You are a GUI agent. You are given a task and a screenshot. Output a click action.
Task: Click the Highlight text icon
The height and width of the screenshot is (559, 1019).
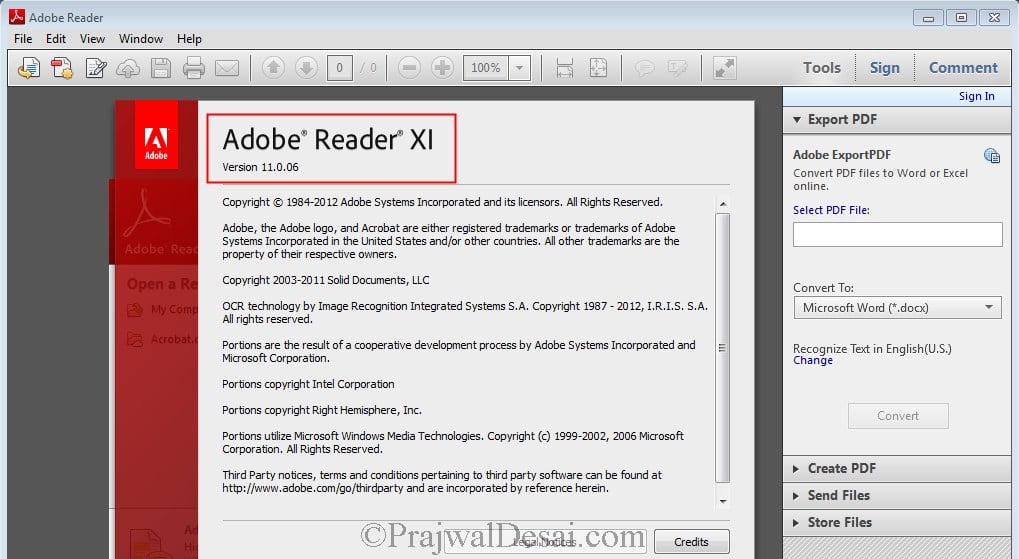tap(677, 68)
